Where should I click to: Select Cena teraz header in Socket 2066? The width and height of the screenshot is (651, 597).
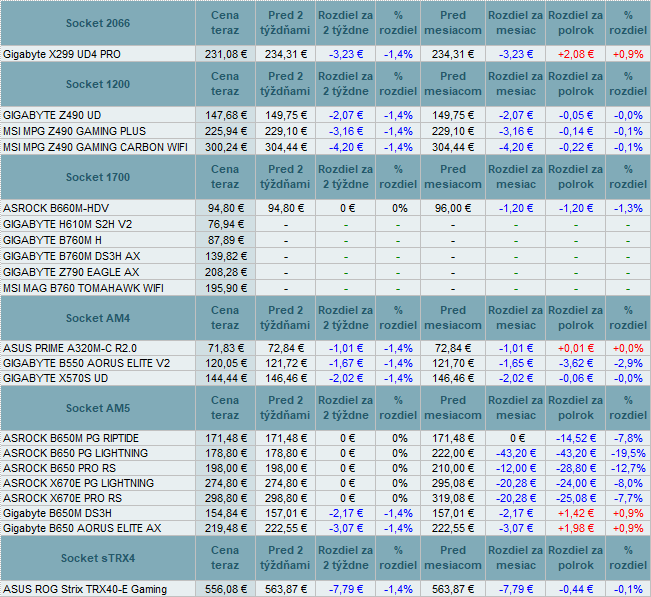(225, 23)
